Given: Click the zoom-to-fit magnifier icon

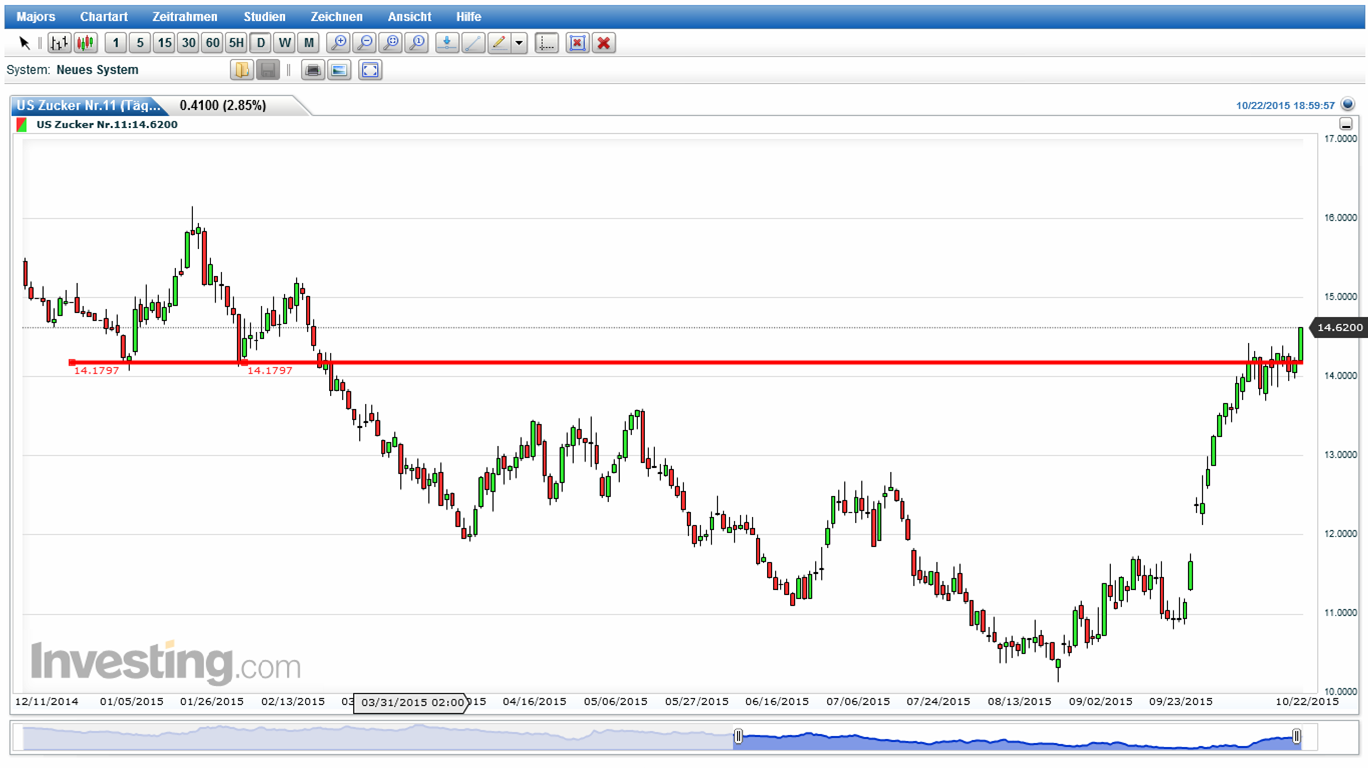Looking at the screenshot, I should click(x=391, y=43).
